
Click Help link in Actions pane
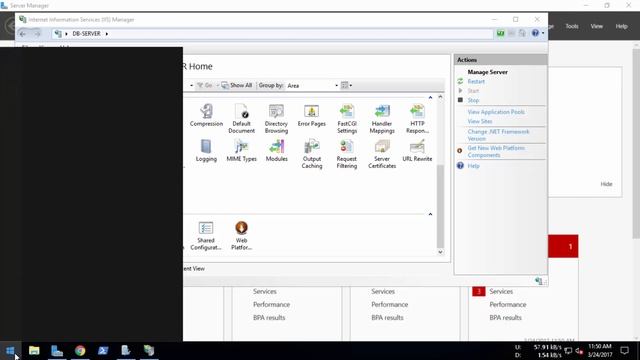point(473,166)
